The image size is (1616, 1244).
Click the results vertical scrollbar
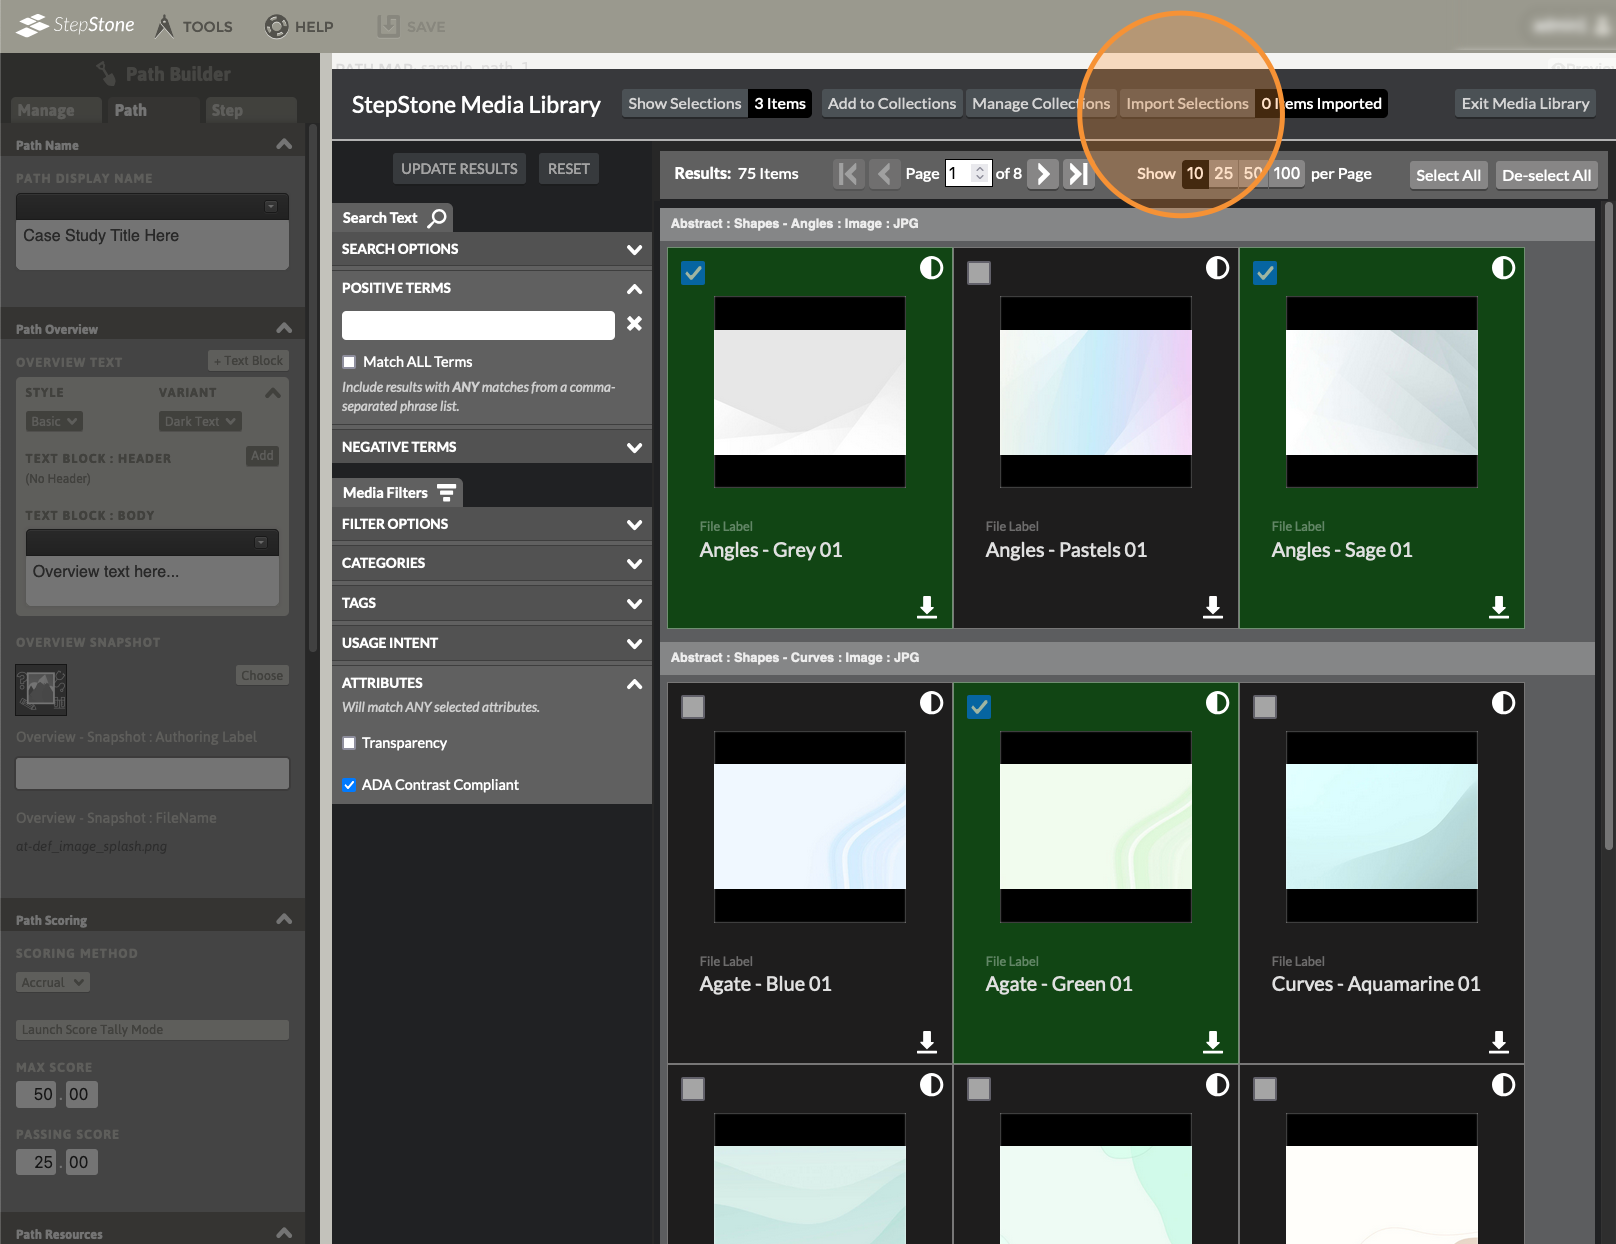click(x=1608, y=525)
